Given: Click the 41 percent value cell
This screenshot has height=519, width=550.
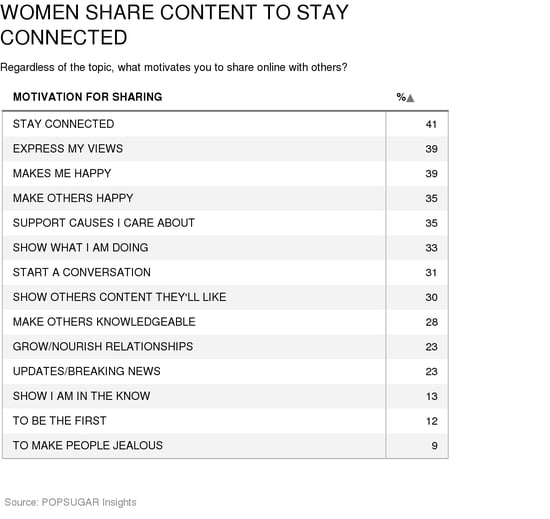Looking at the screenshot, I should 417,124.
